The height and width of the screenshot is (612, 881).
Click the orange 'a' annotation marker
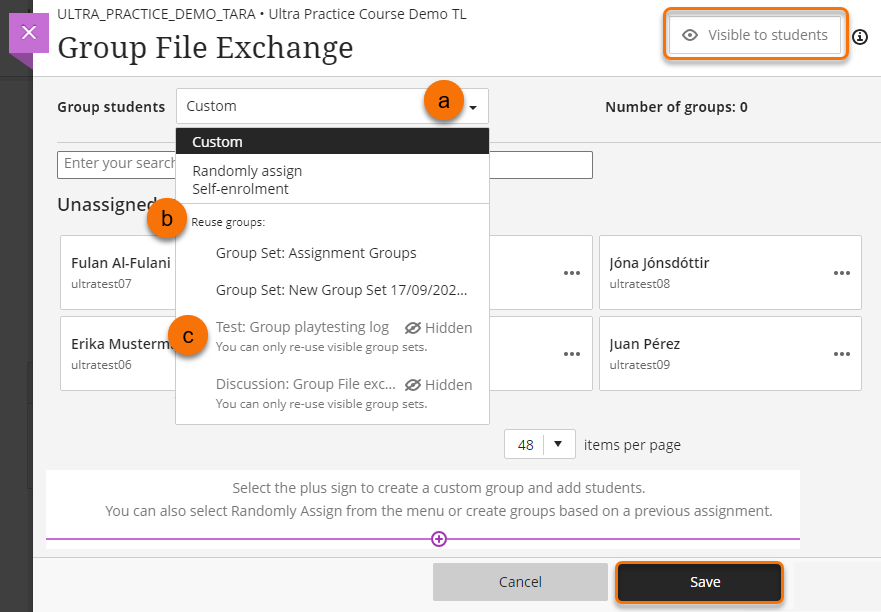click(x=444, y=101)
